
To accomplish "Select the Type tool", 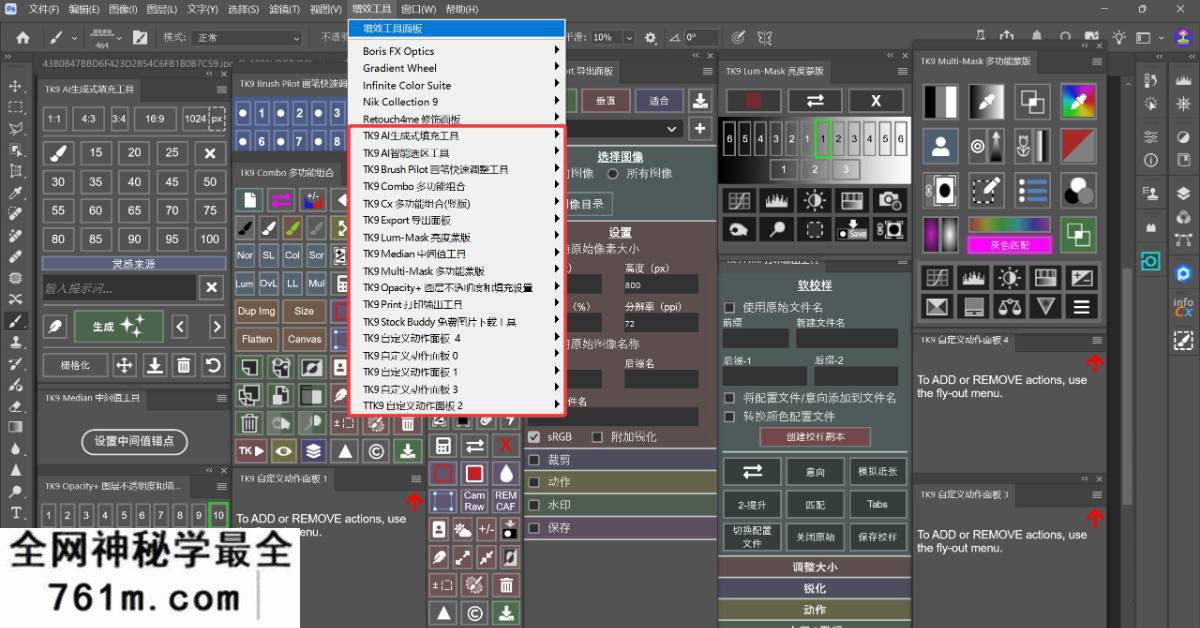I will [15, 513].
